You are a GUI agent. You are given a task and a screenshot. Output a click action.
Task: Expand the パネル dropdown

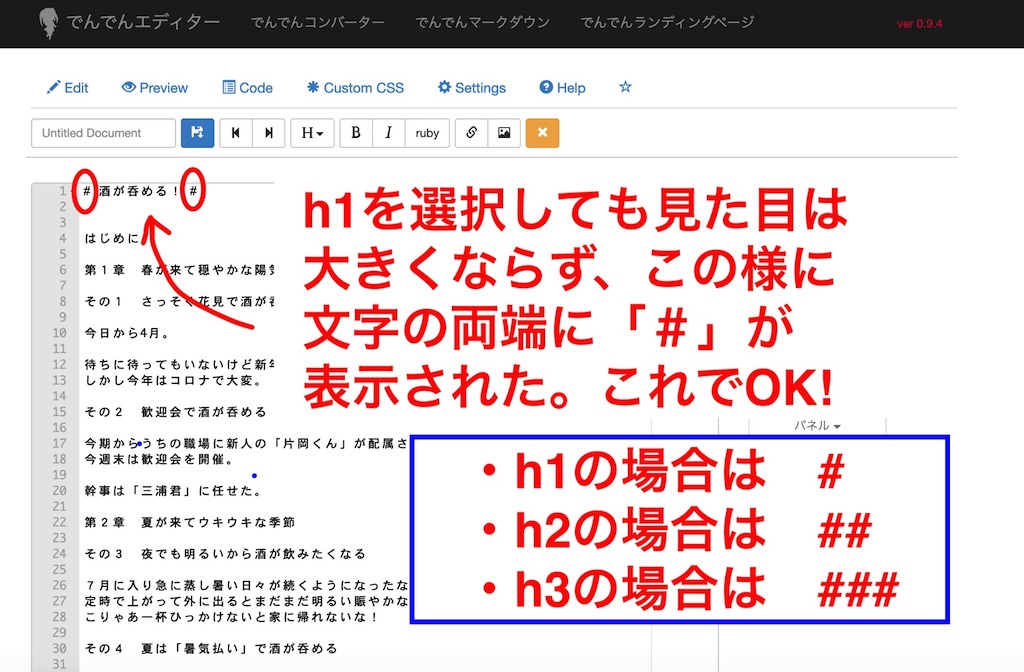pyautogui.click(x=817, y=426)
